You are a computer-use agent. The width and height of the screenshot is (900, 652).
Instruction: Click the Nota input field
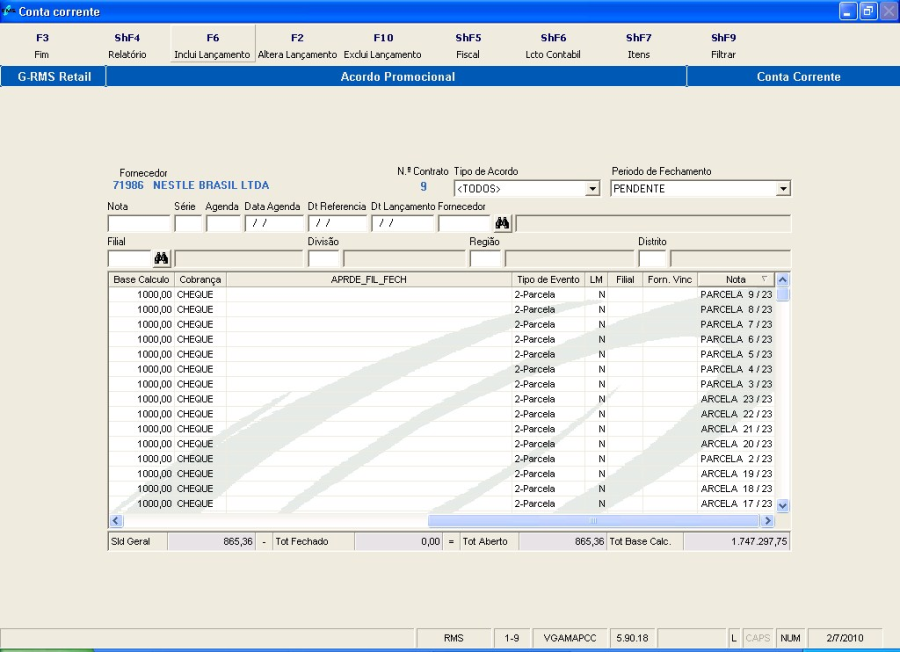(x=139, y=223)
